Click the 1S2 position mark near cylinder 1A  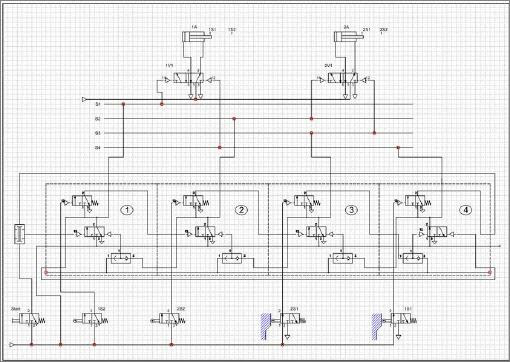click(x=232, y=31)
